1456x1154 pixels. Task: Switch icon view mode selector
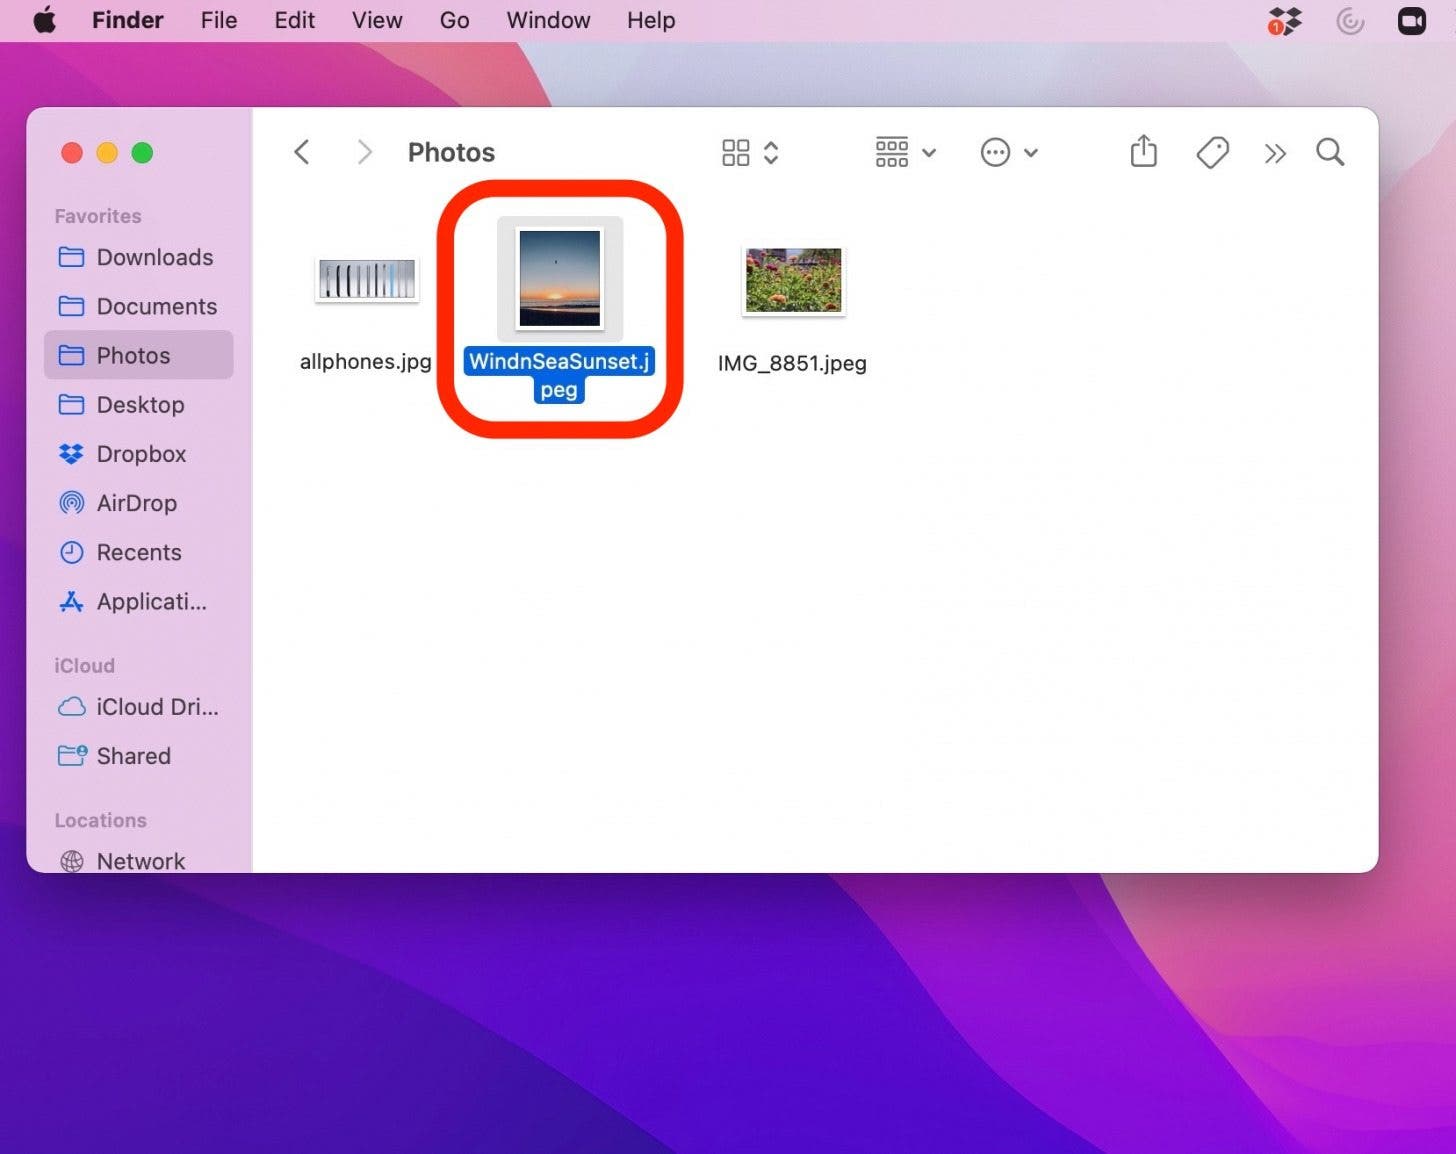coord(749,152)
